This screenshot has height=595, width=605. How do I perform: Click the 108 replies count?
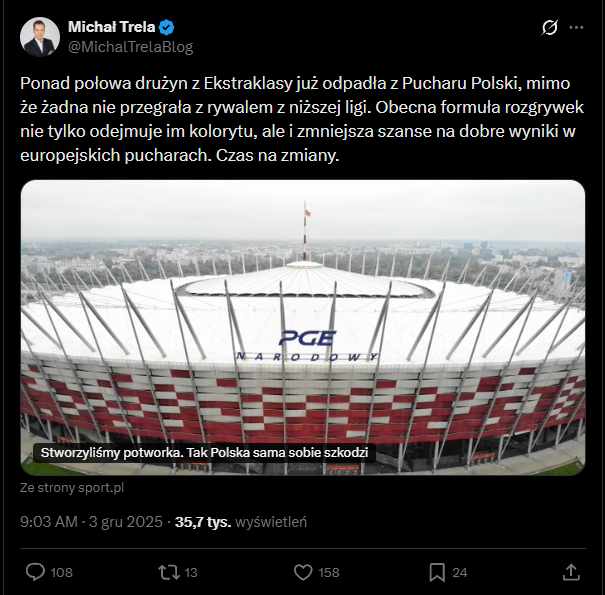62,573
